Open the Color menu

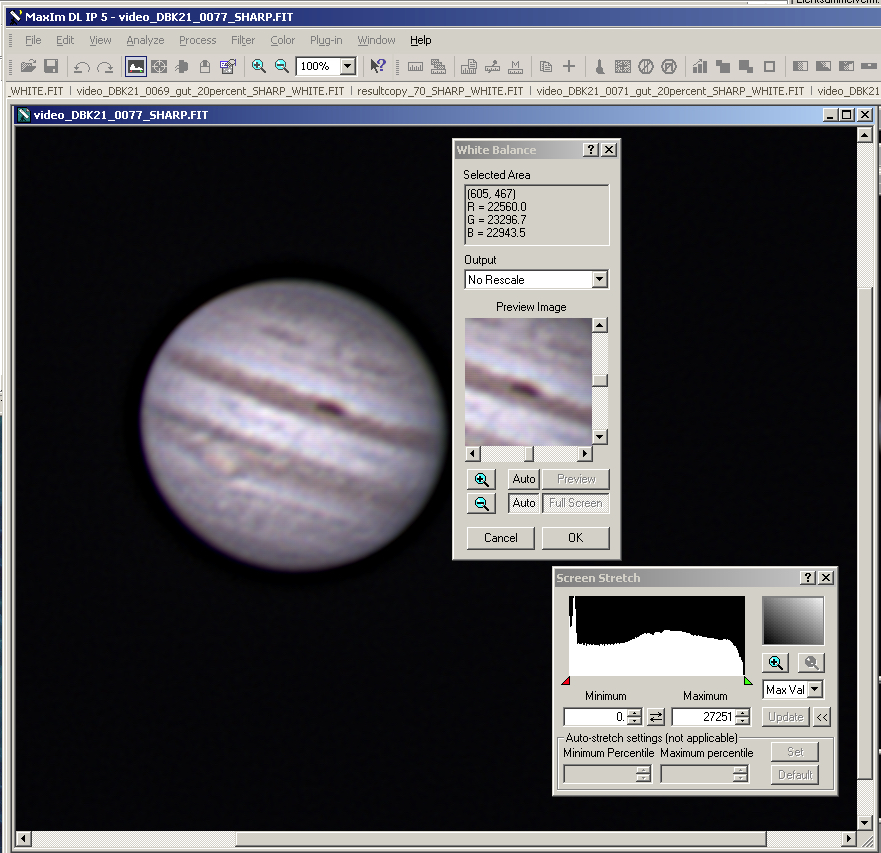click(282, 40)
